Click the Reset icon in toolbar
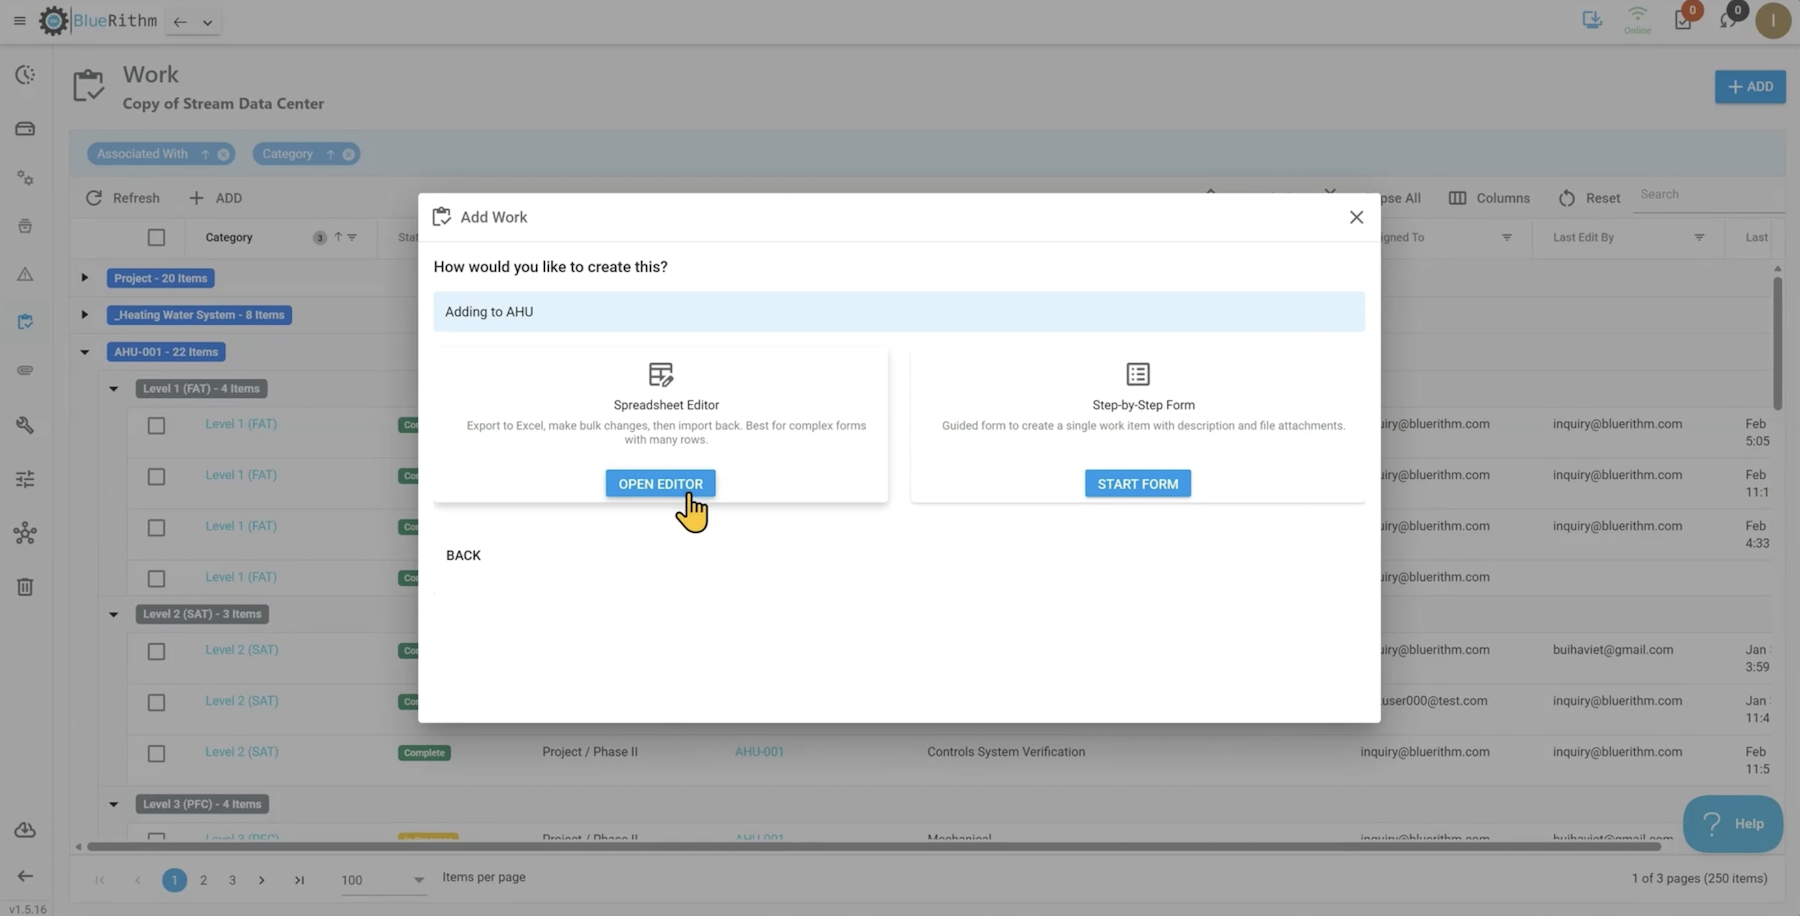This screenshot has height=916, width=1800. click(x=1567, y=198)
